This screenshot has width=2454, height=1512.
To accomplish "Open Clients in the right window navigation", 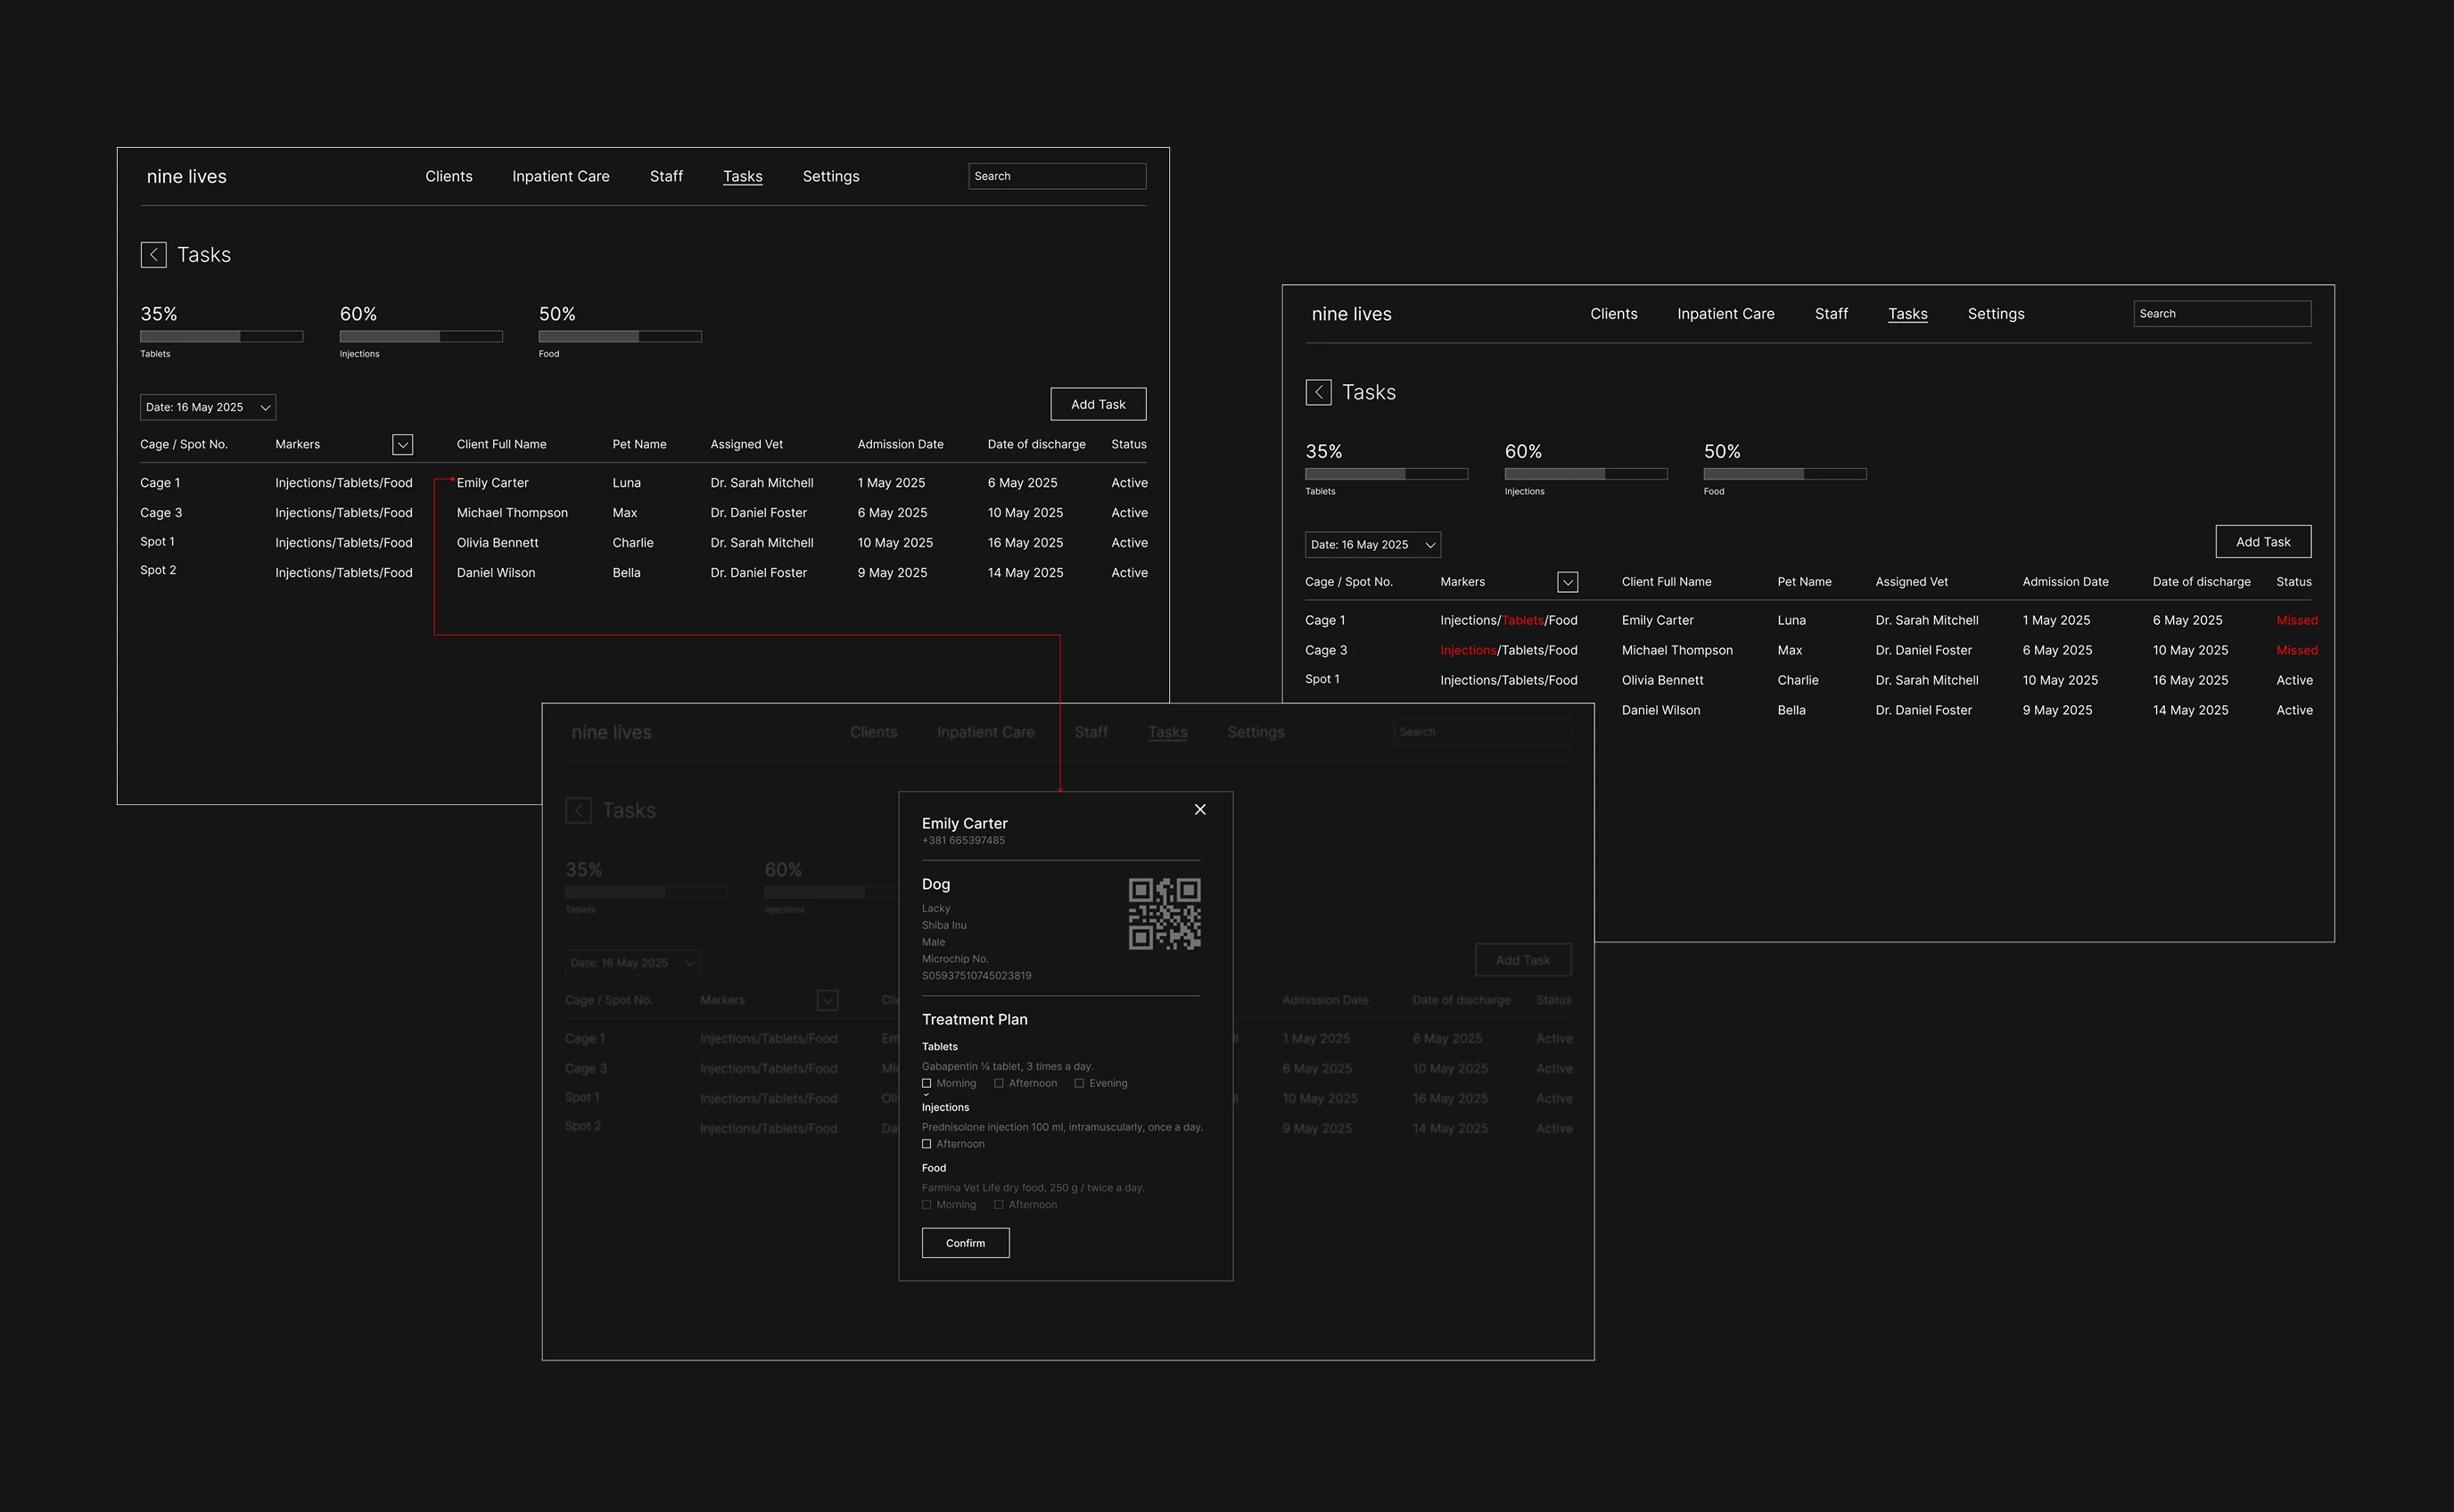I will click(x=1614, y=314).
